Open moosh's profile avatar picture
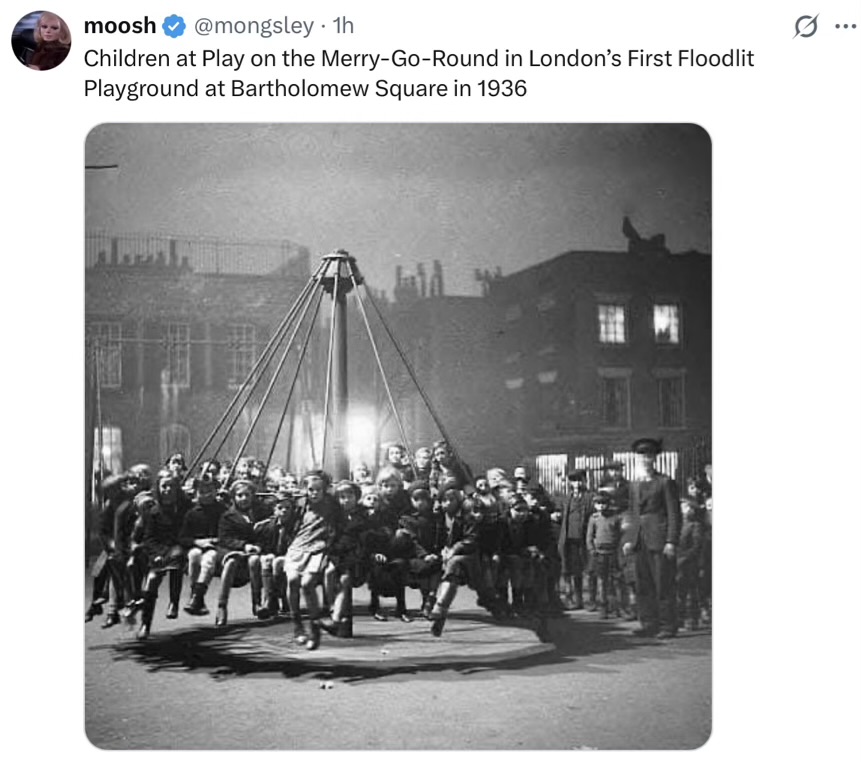This screenshot has height=762, width=861. click(x=41, y=41)
